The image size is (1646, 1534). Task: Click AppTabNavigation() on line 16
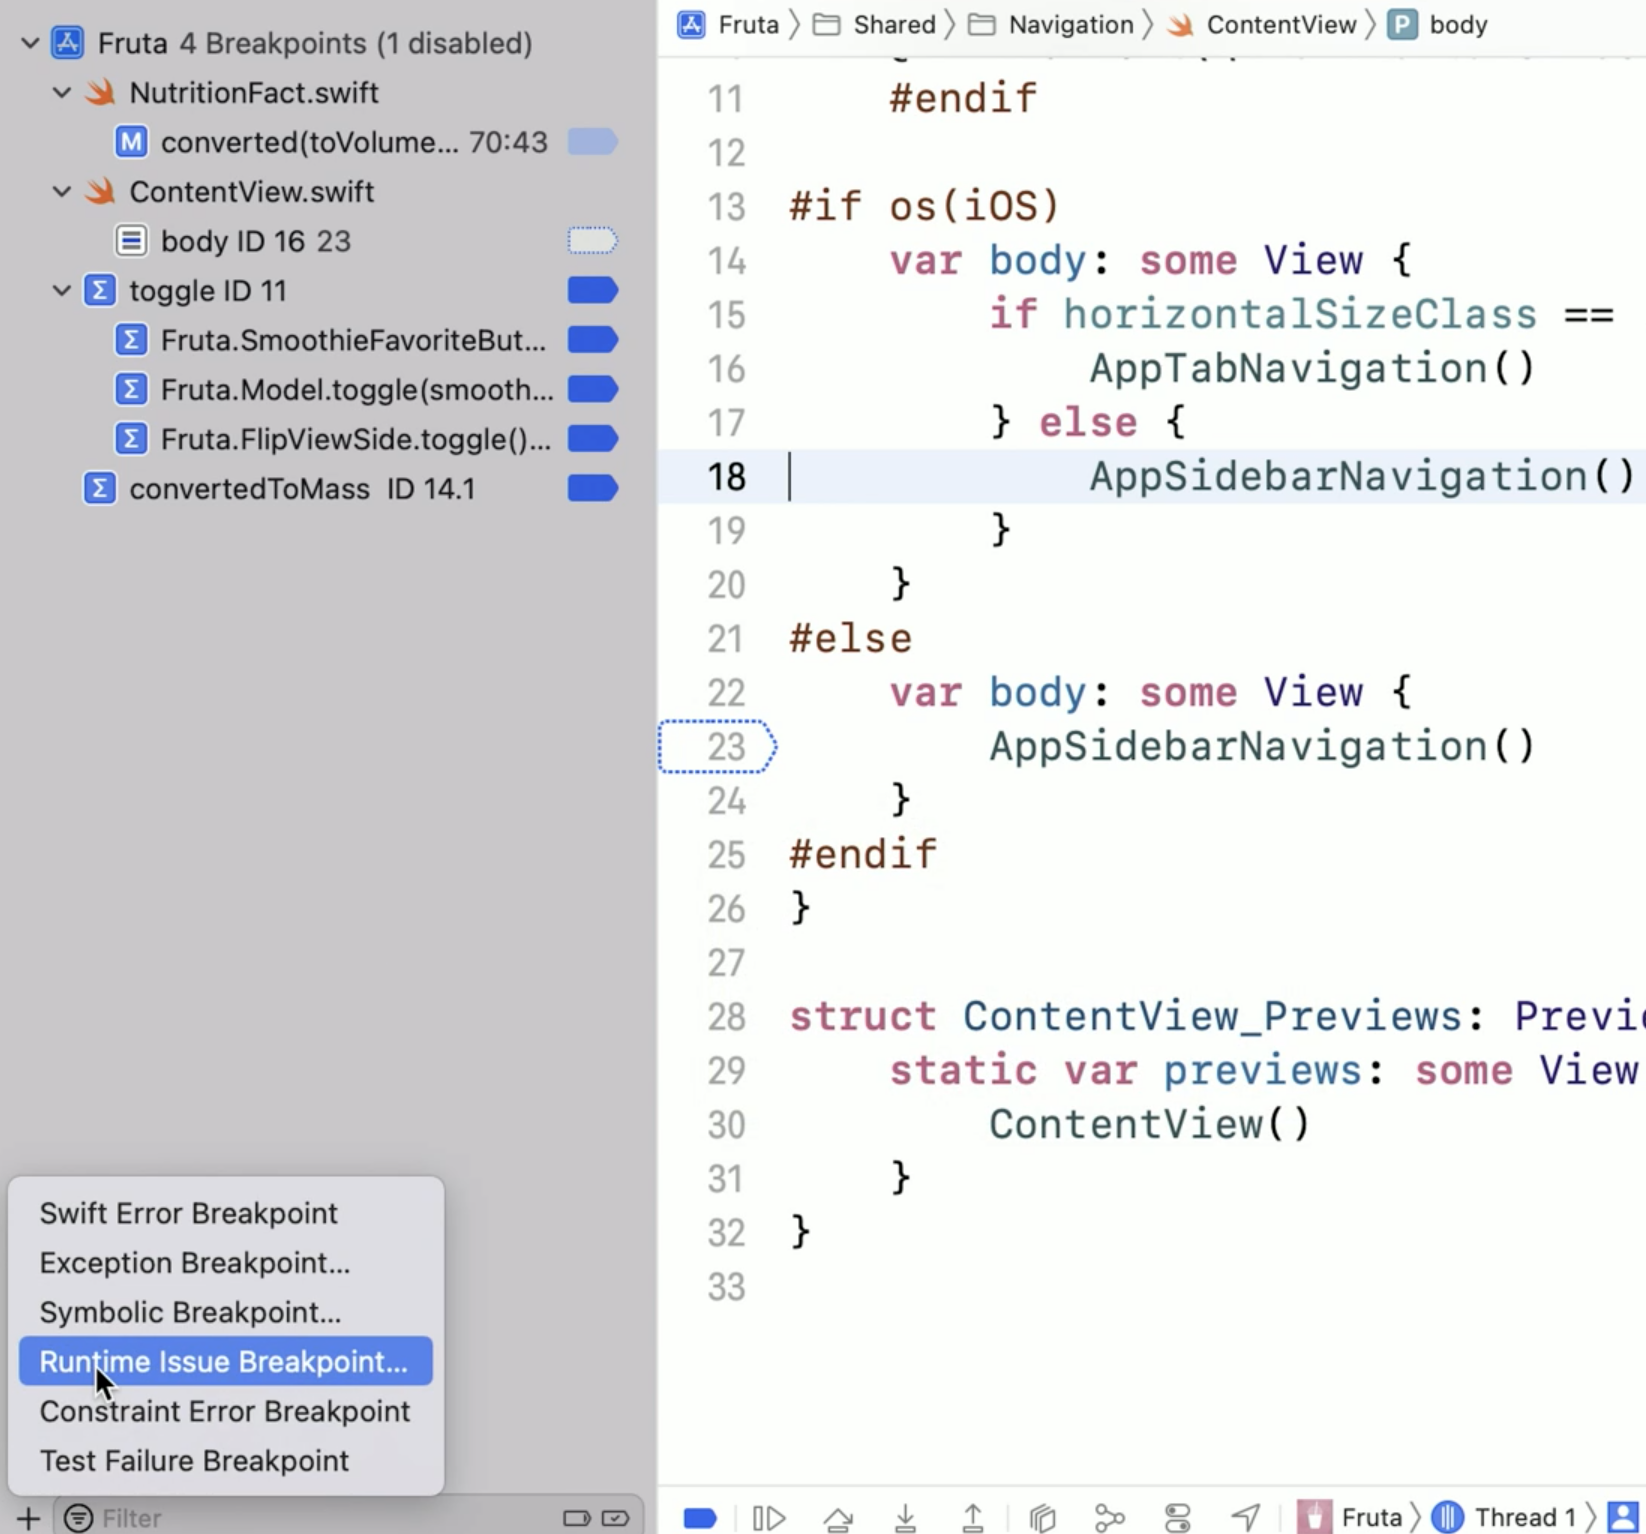click(1312, 369)
